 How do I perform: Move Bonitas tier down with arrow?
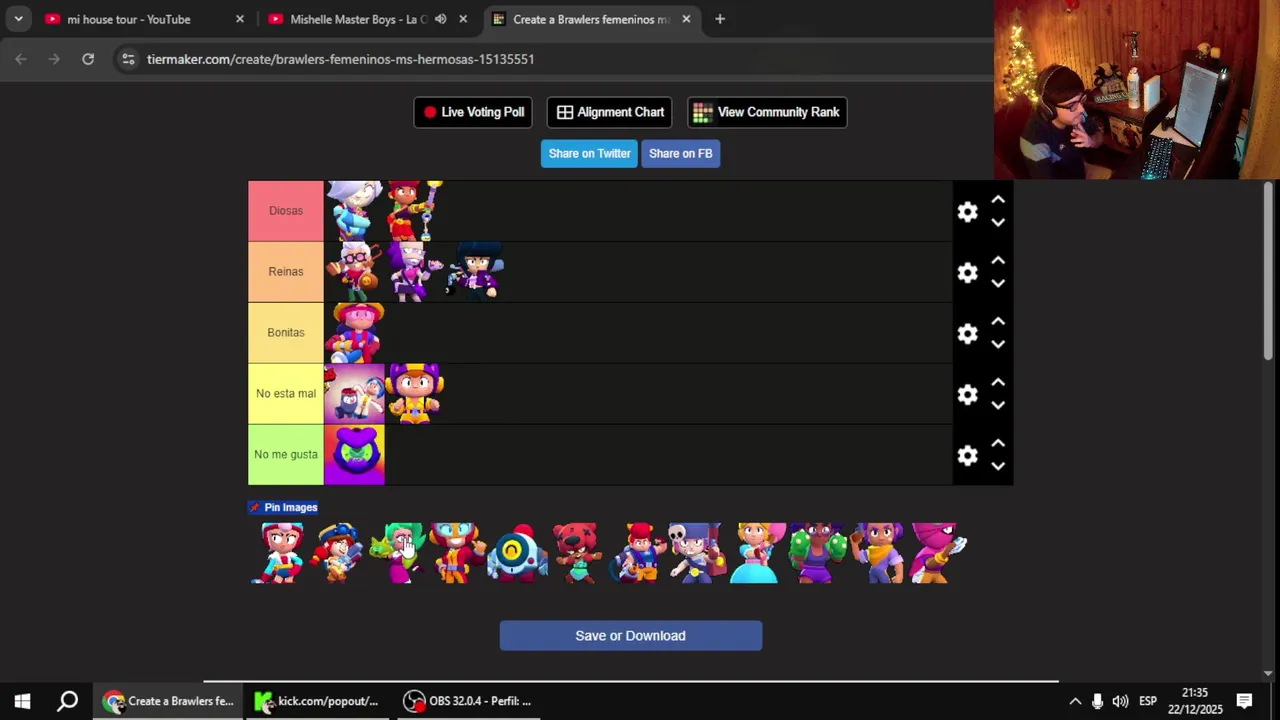[x=998, y=345]
